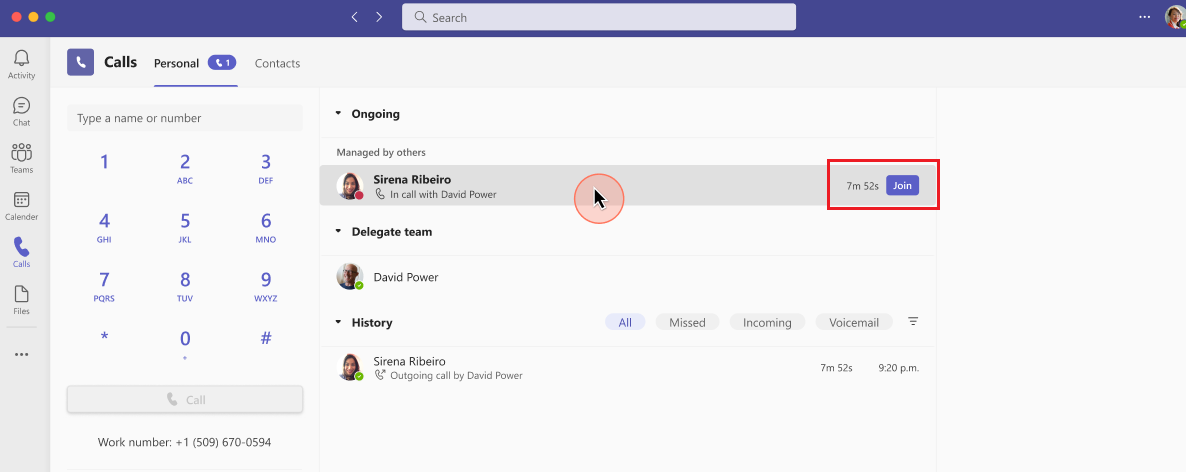Open 'Outgoing call by David Power' history entry
Viewport: 1186px width, 472px height.
pos(628,368)
